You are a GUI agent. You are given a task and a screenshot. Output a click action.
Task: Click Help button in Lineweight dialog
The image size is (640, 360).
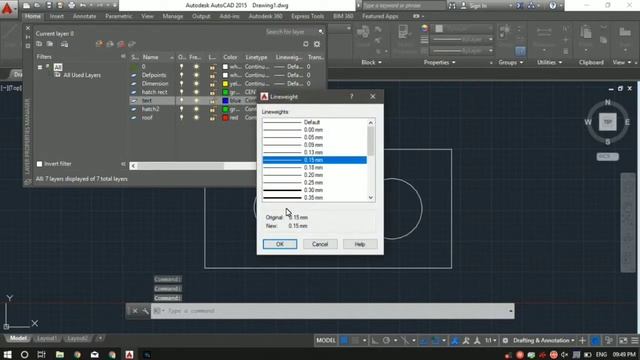360,244
